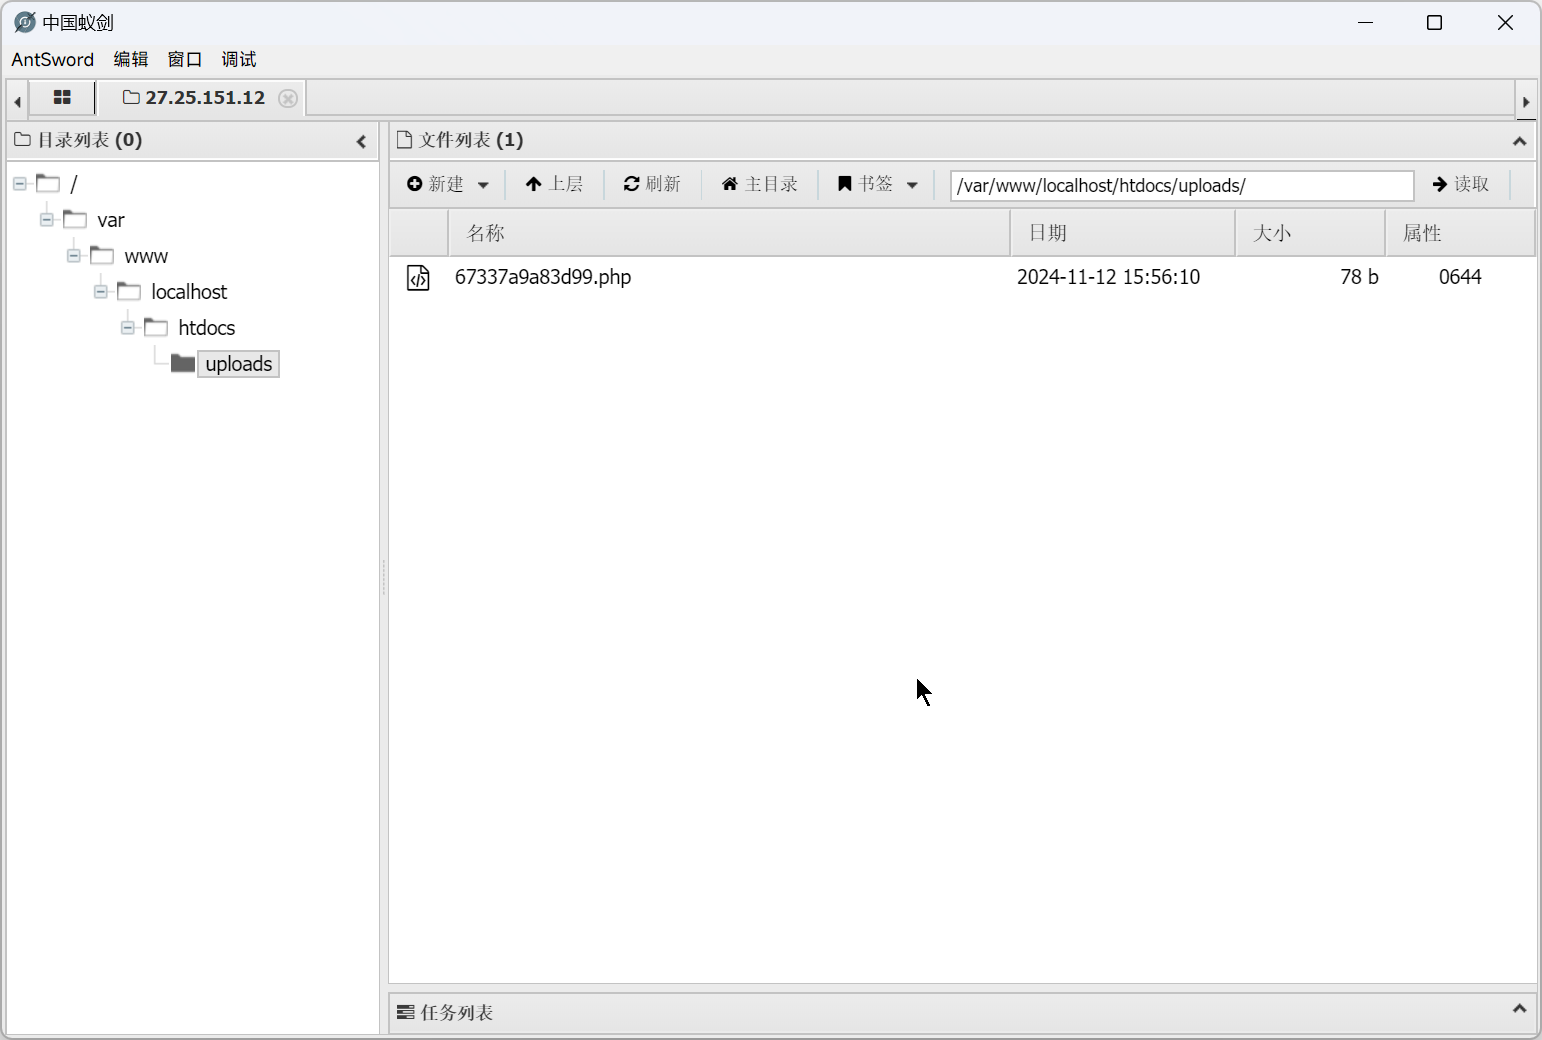Collapse the directory list panel chevron
The image size is (1542, 1040).
tap(362, 142)
